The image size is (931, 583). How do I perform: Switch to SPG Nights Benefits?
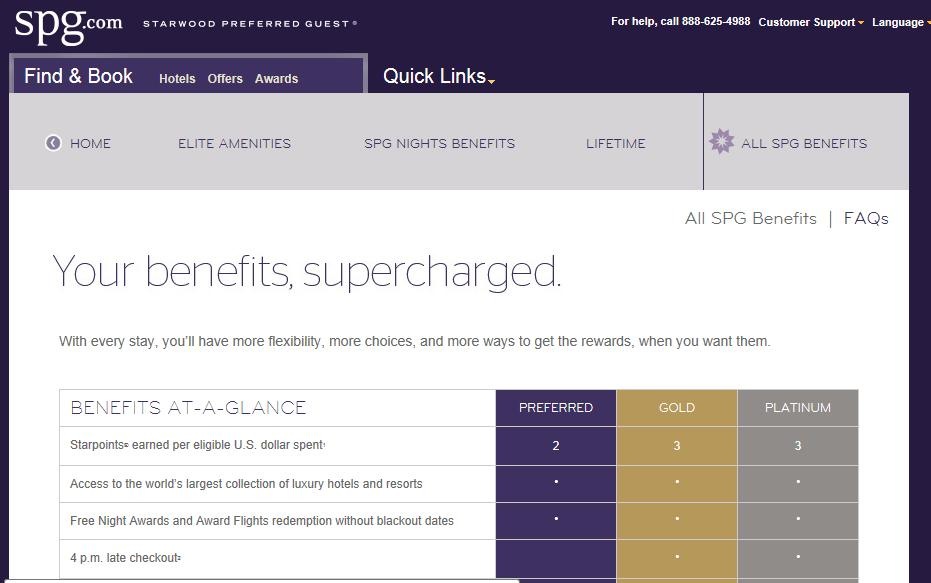click(439, 143)
